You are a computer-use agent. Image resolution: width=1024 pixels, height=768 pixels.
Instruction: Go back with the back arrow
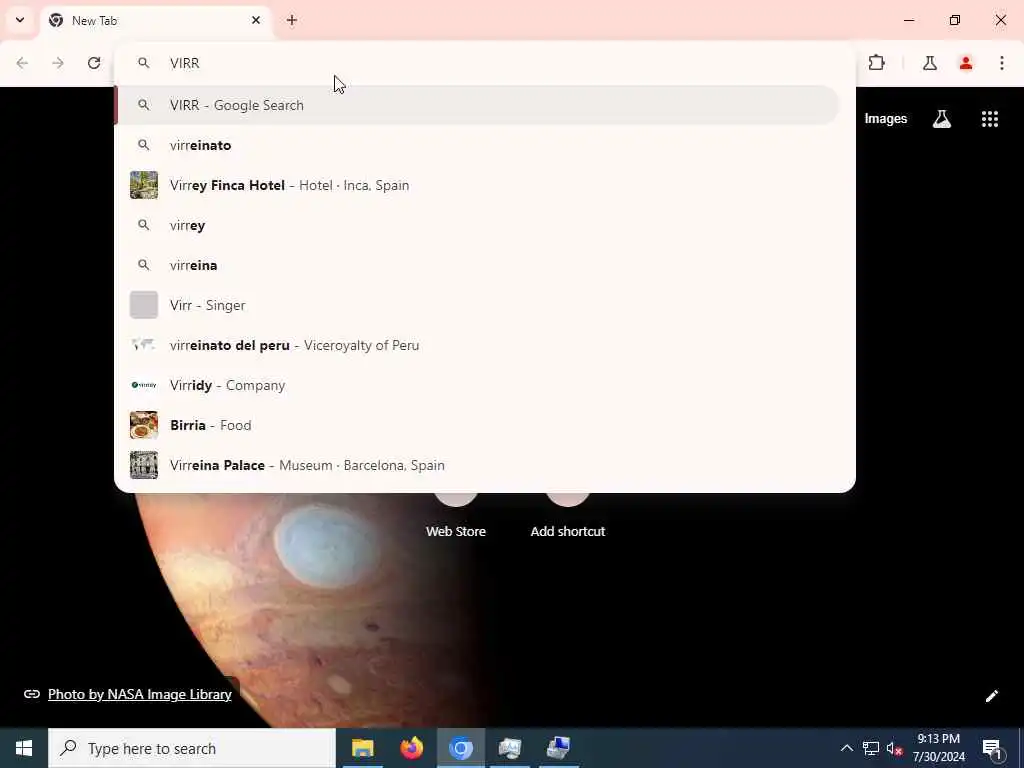(22, 63)
